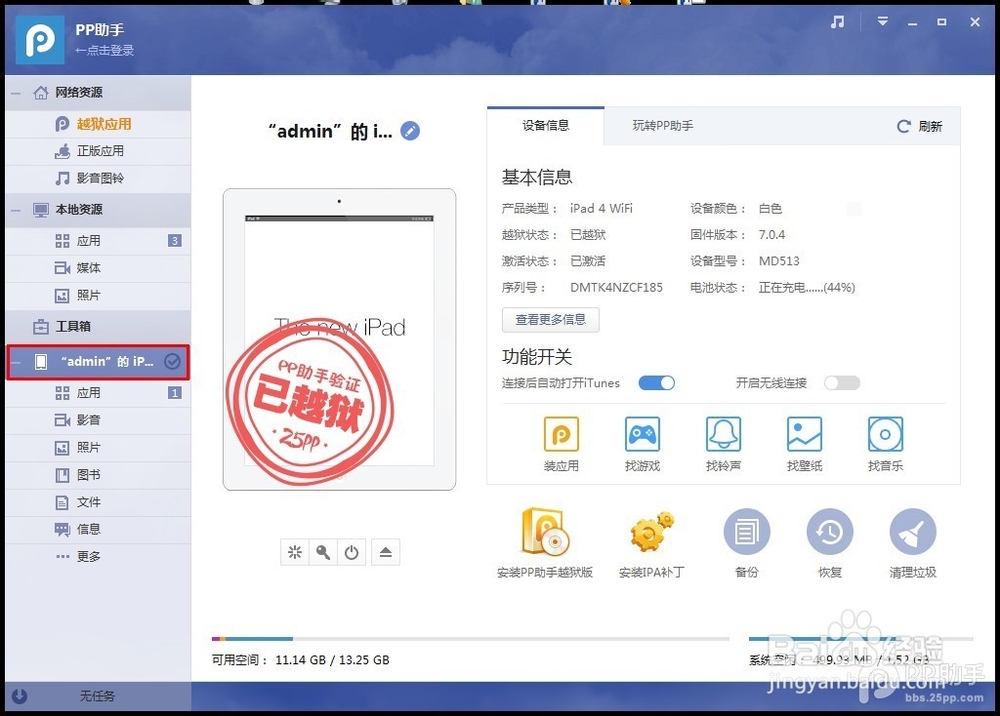Rename device using the pencil edit icon
Screen dimensions: 1000x716
pyautogui.click(x=410, y=130)
